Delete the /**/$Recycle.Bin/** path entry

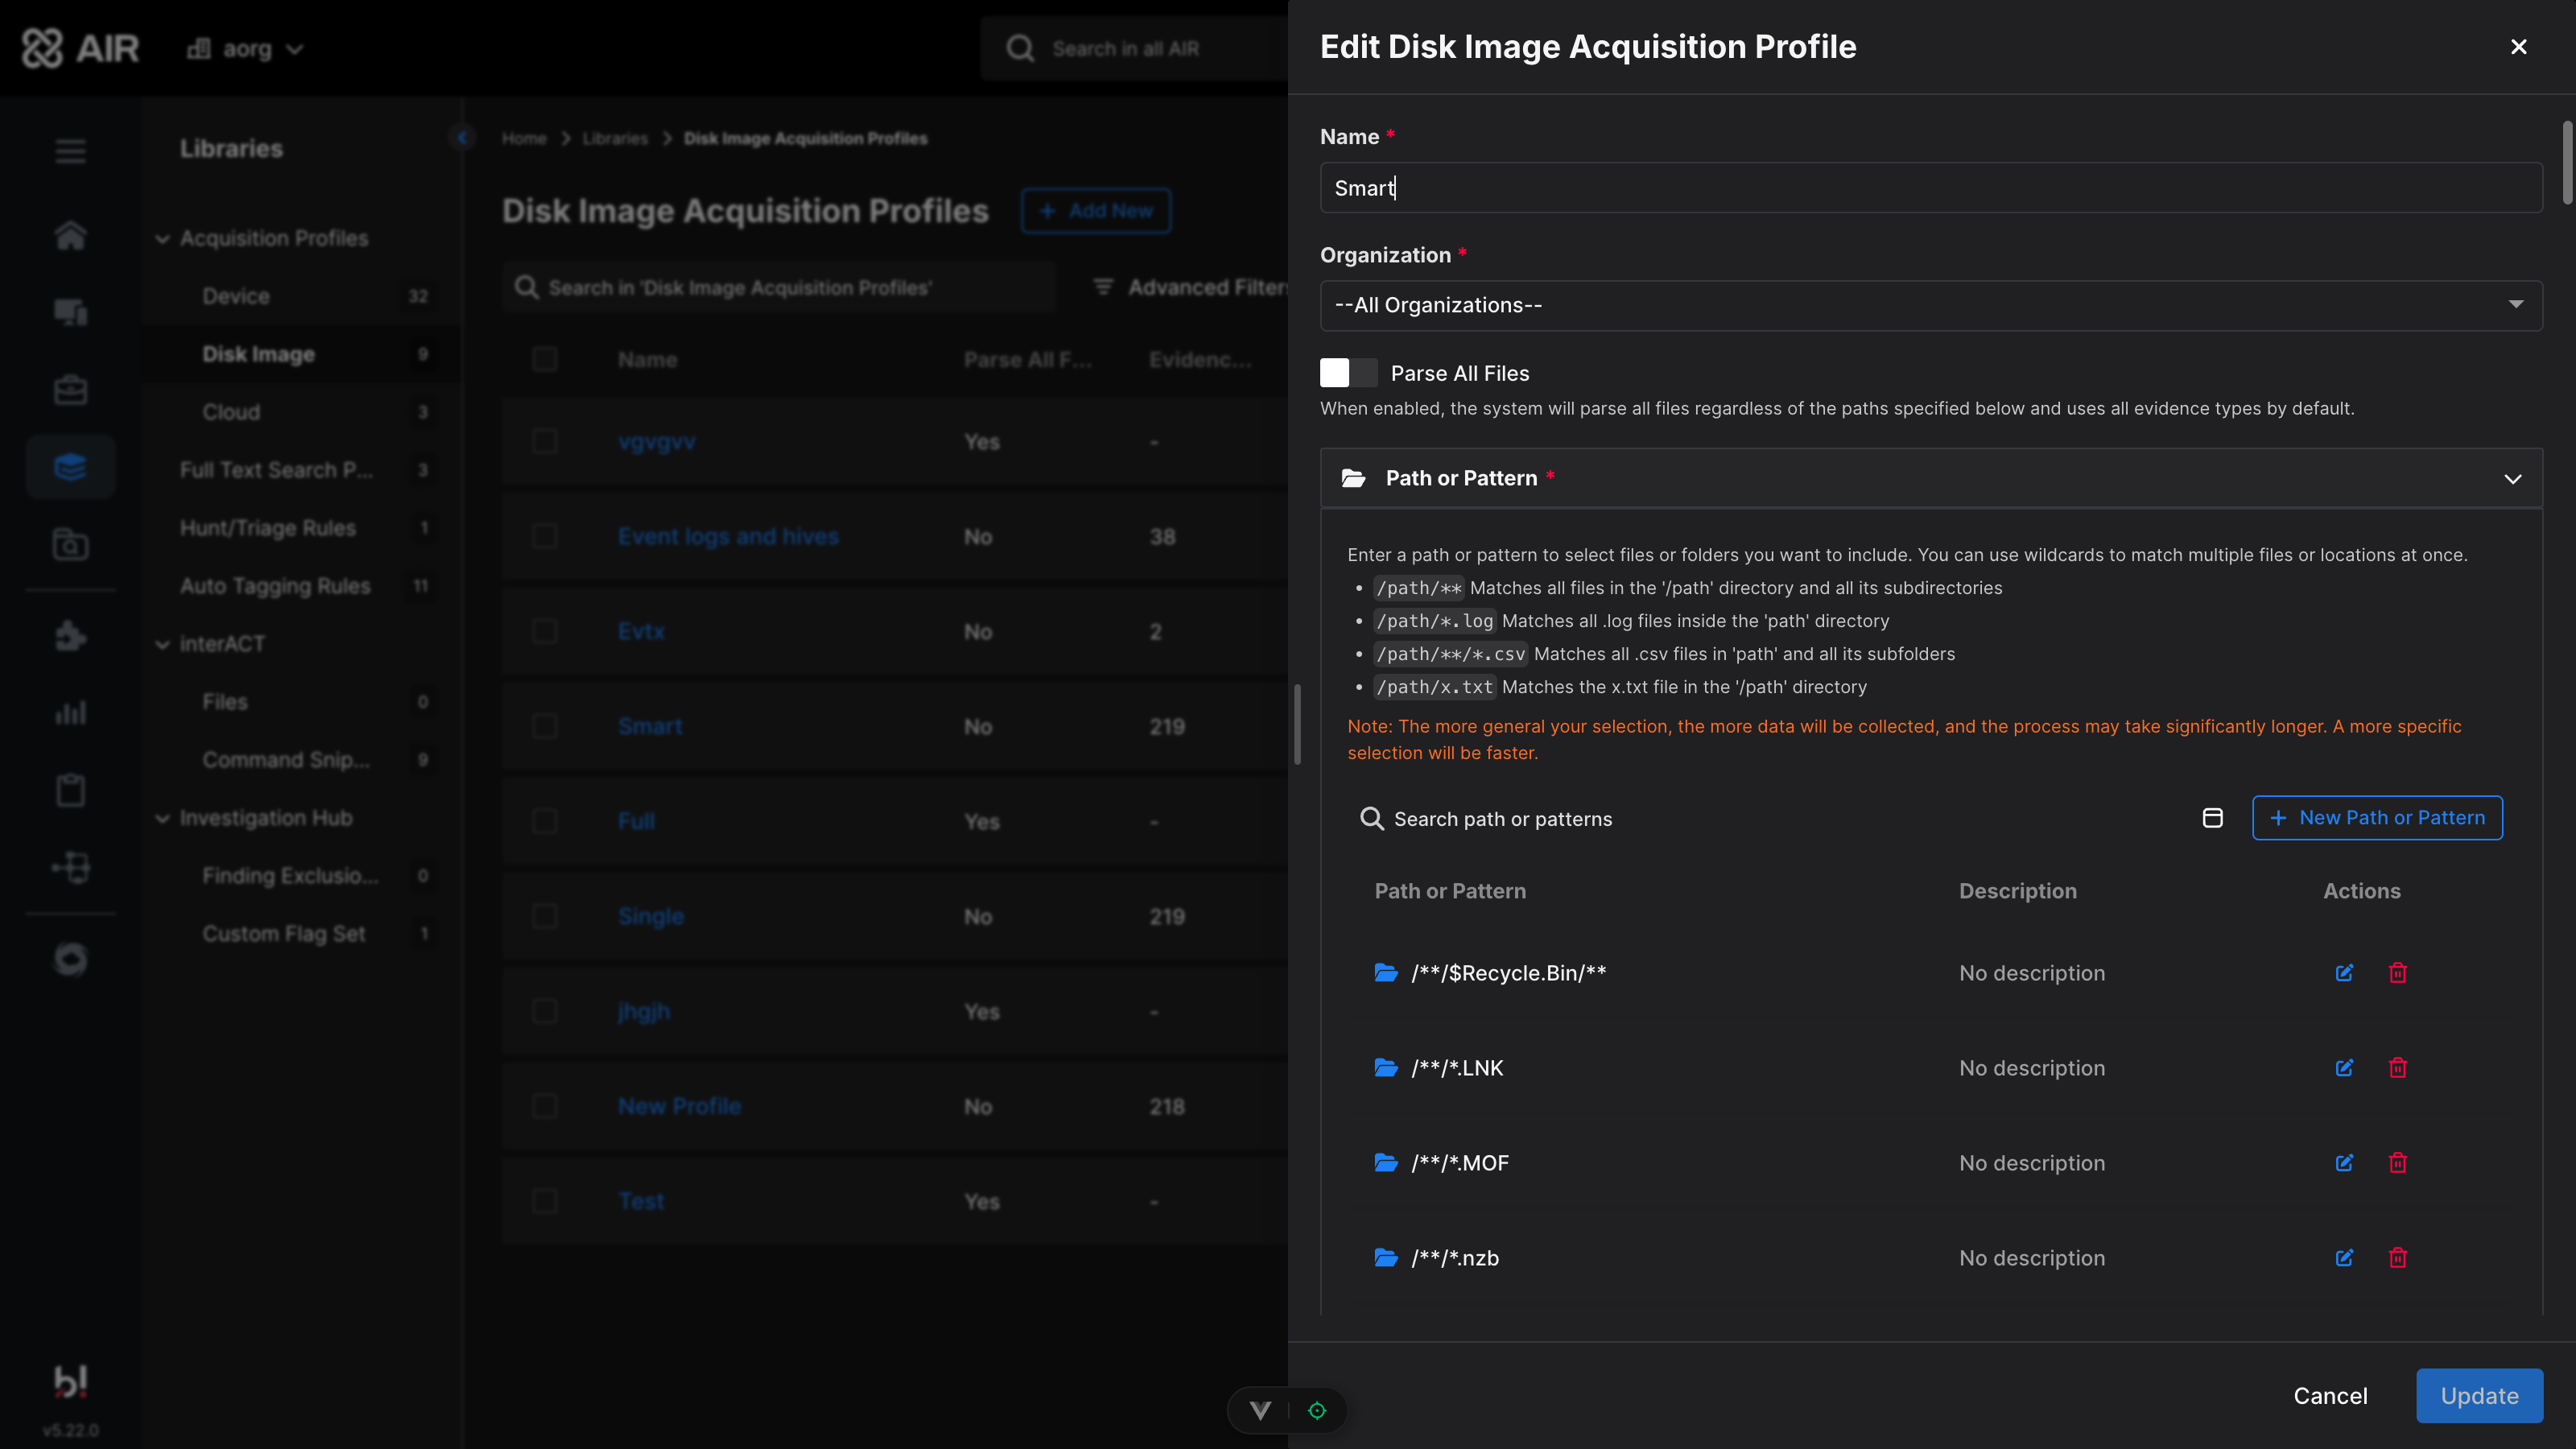click(2398, 973)
